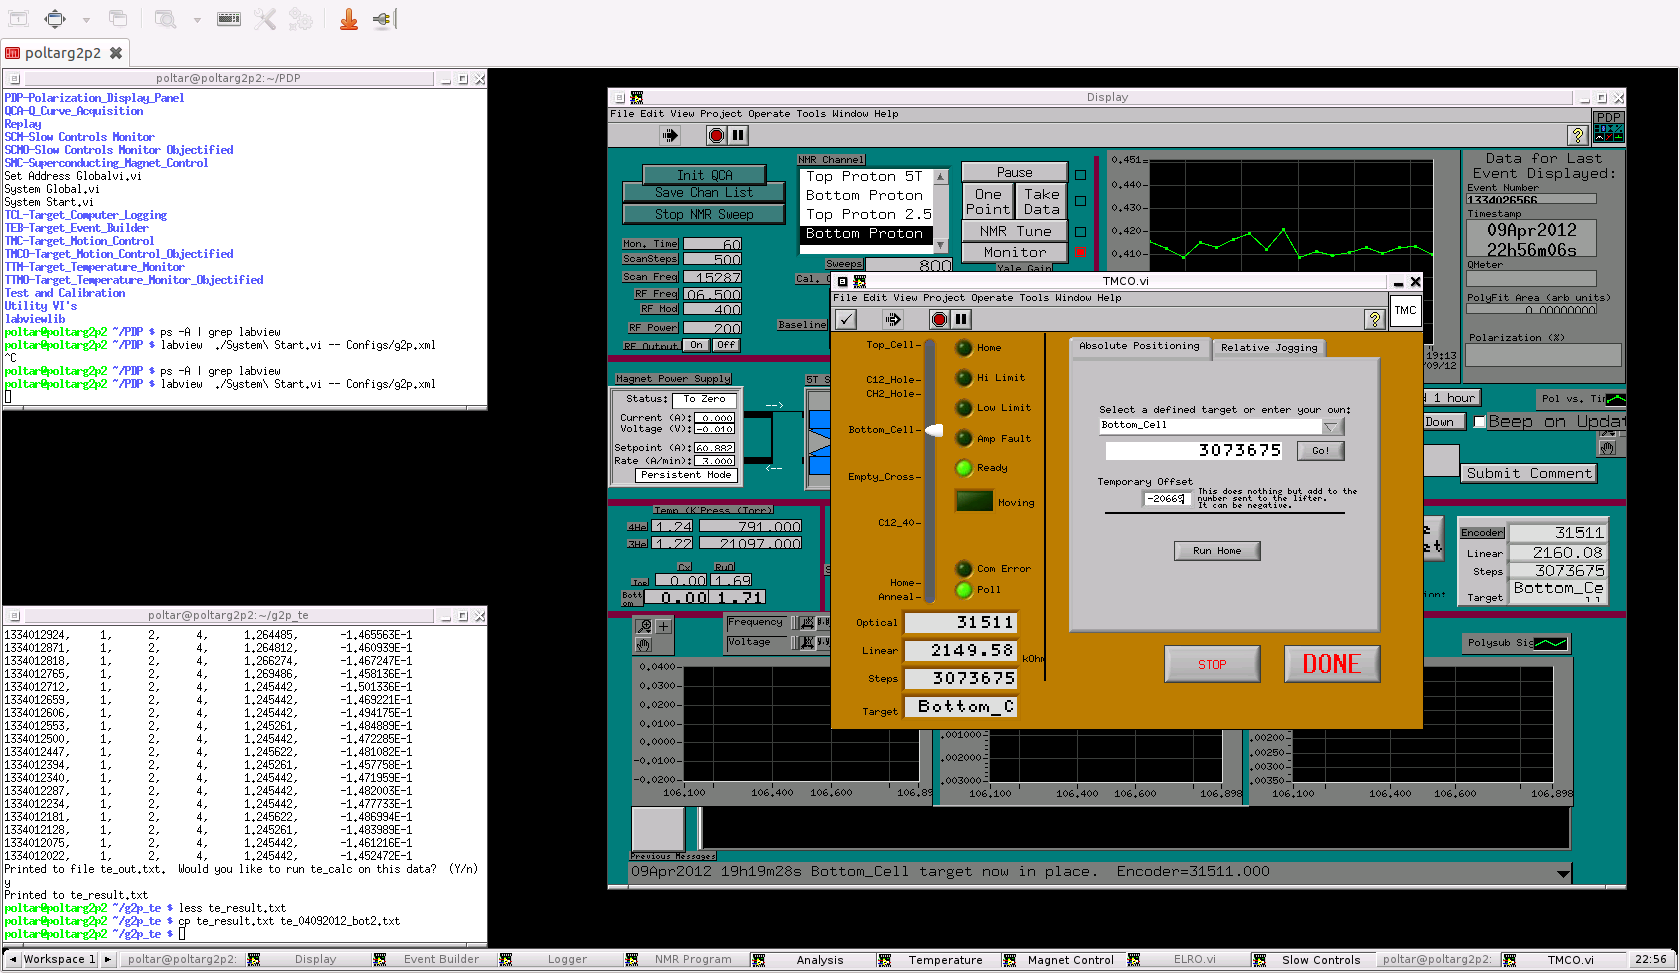The image size is (1680, 973).
Task: Click NMR Channel list scroll up arrow
Action: click(940, 177)
